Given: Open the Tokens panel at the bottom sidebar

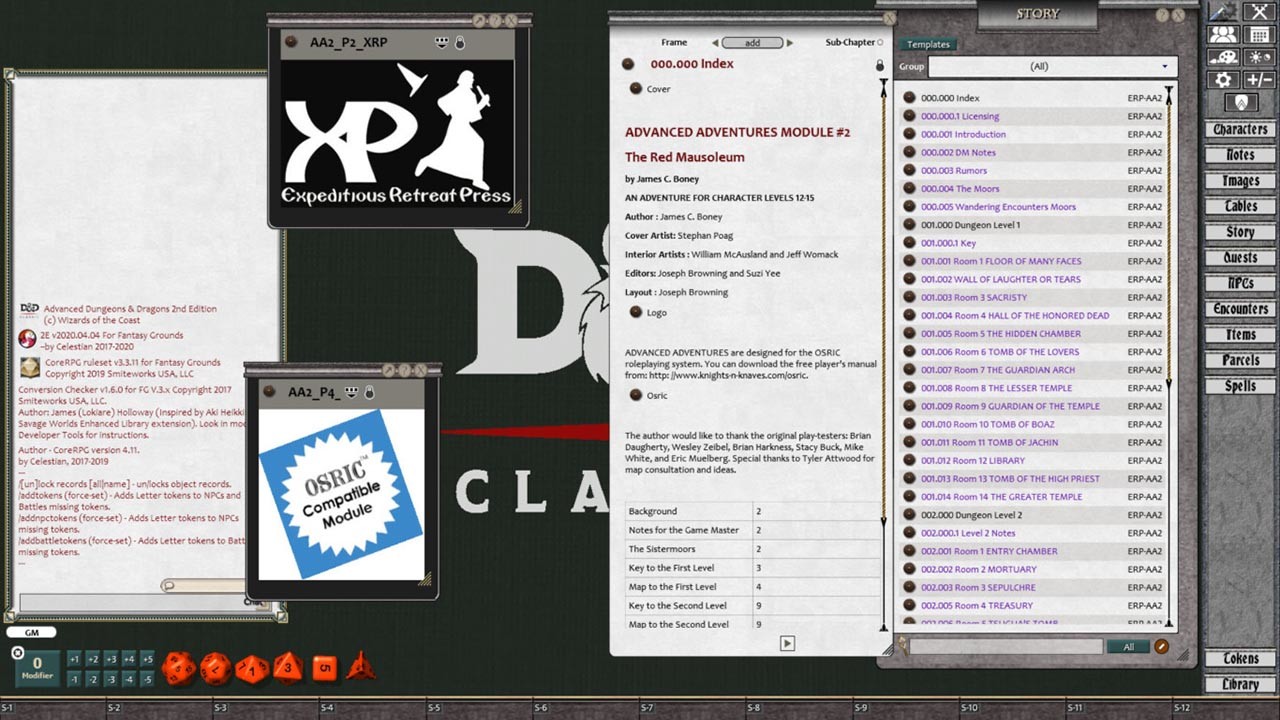Looking at the screenshot, I should click(x=1239, y=659).
